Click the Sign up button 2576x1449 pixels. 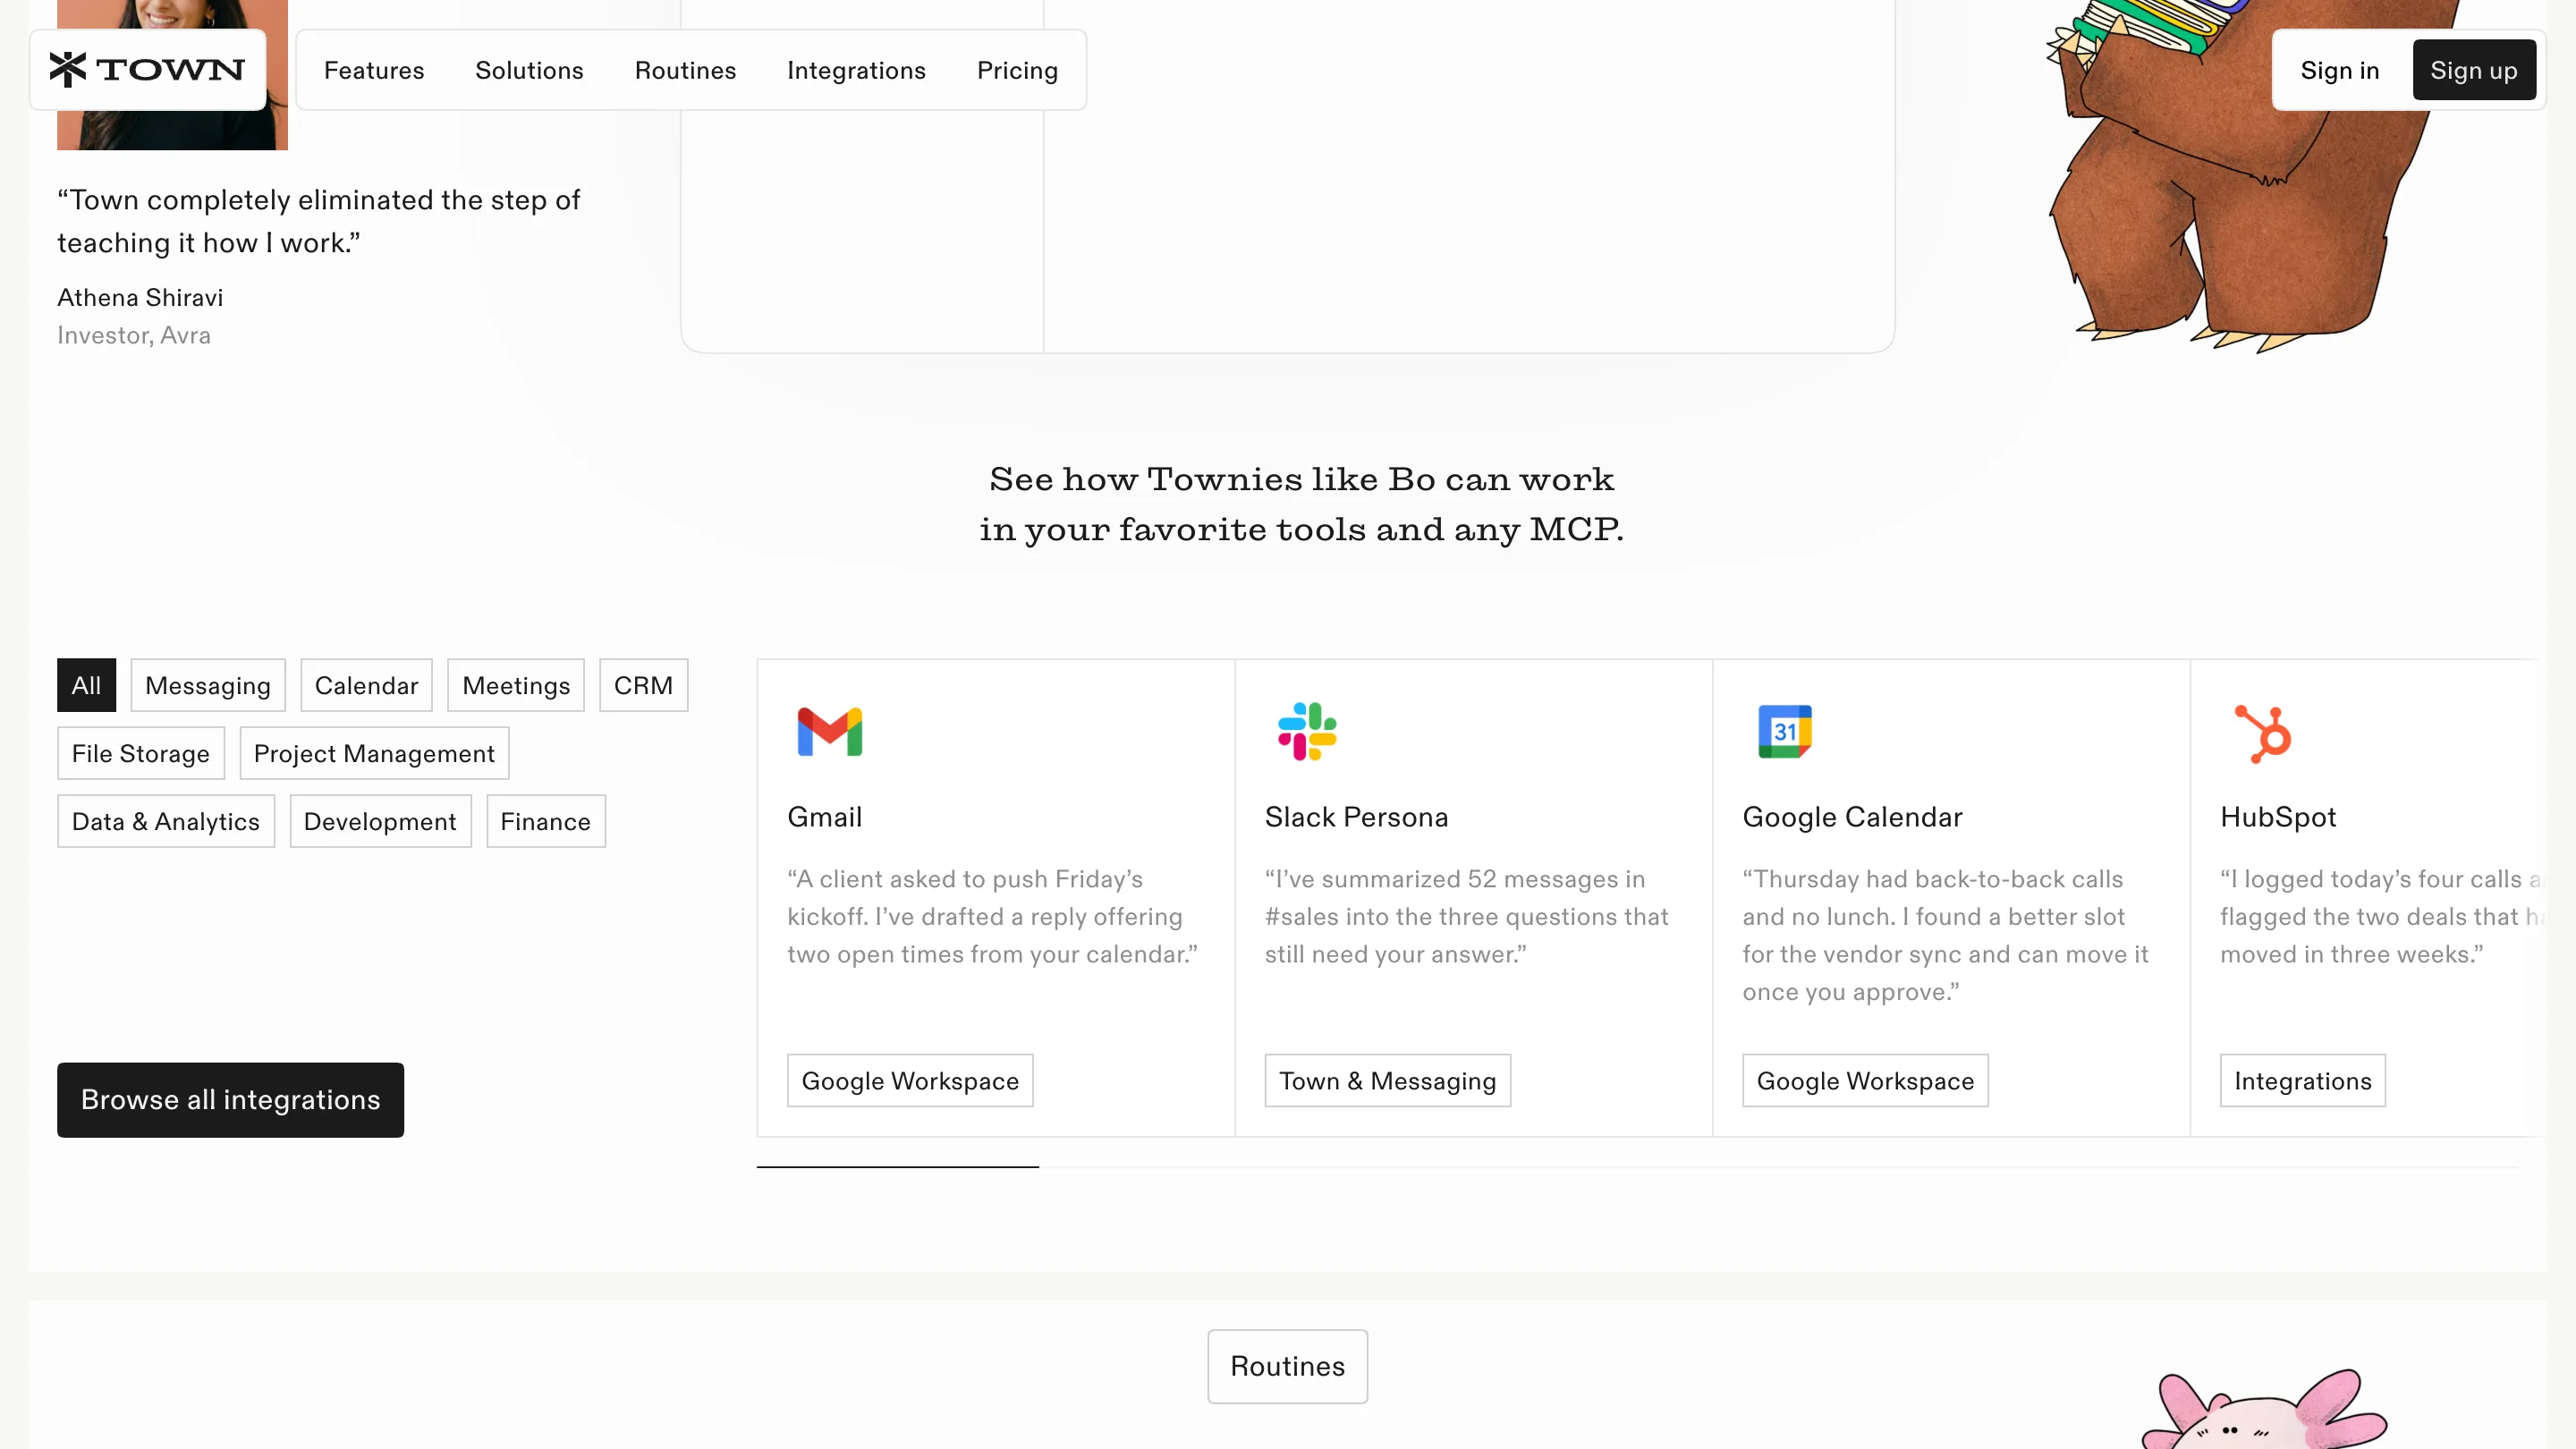click(x=2474, y=70)
